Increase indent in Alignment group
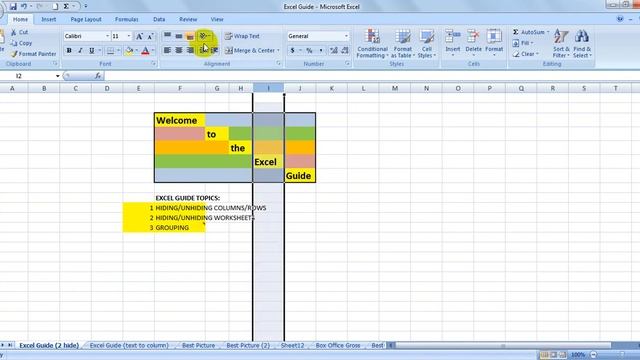Screen dimensions: 640x360 (215, 50)
